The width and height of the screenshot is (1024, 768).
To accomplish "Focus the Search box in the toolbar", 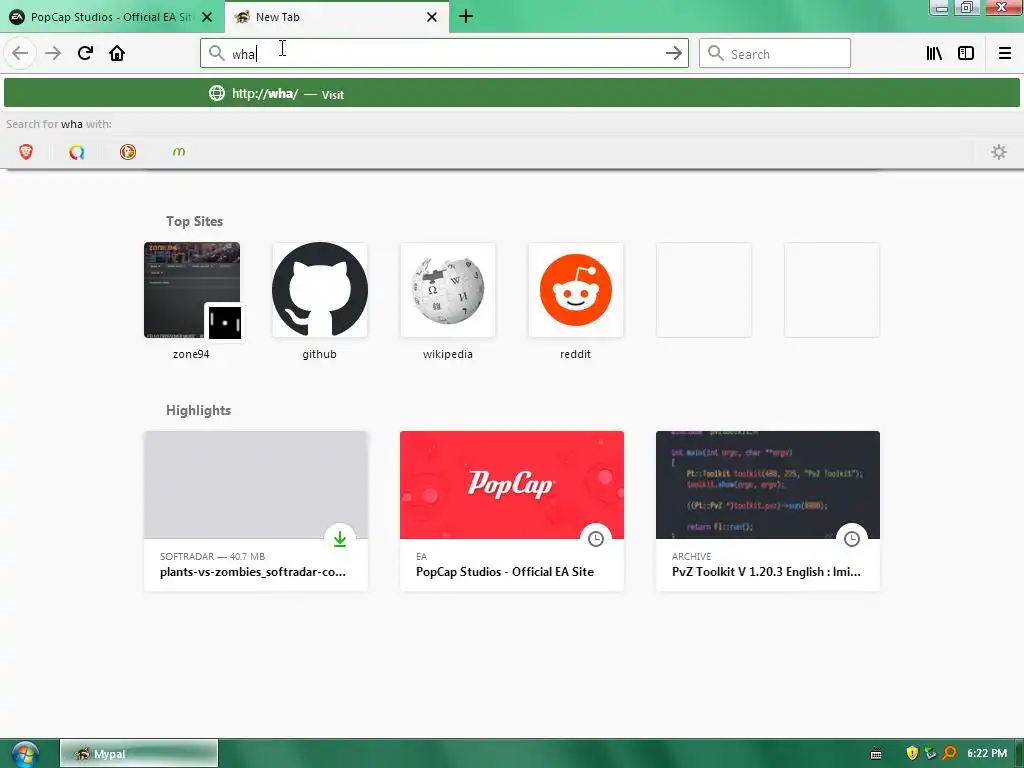I will click(x=775, y=54).
